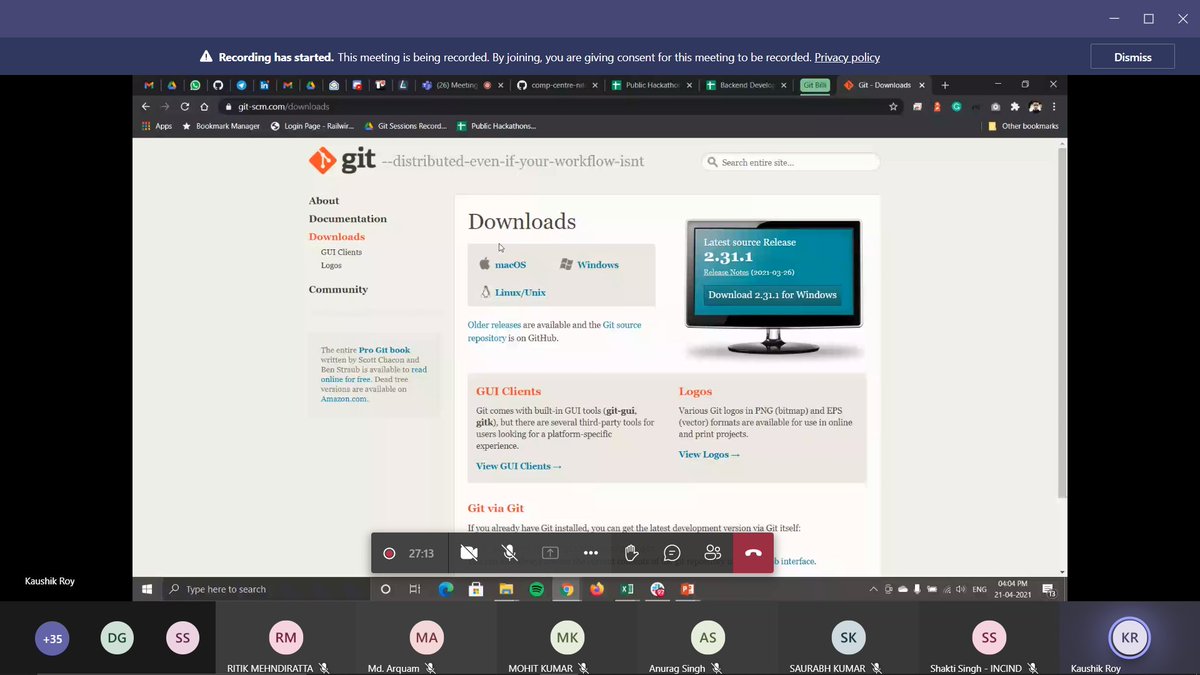
Task: Raise your hand in the meeting
Action: 631,553
